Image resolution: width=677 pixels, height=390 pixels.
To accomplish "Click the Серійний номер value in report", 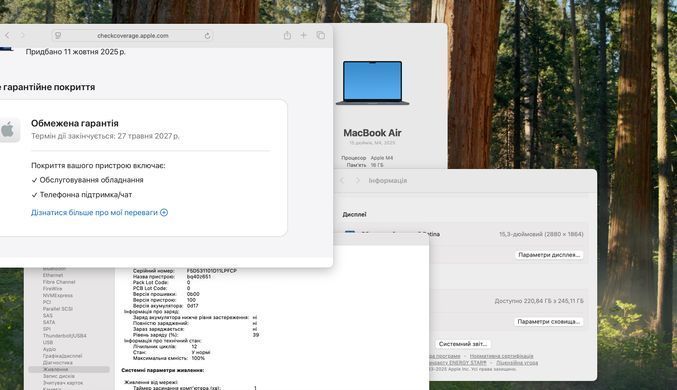I will click(212, 271).
